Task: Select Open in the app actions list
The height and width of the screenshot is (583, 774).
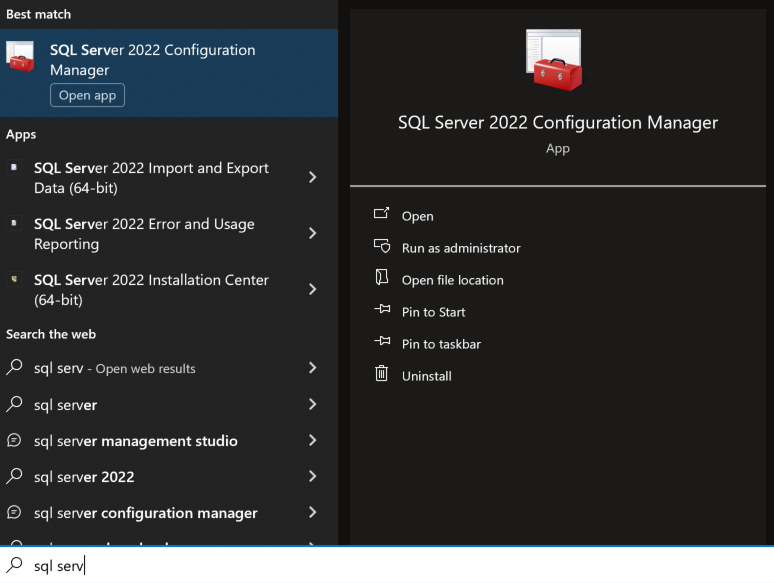Action: (x=417, y=216)
